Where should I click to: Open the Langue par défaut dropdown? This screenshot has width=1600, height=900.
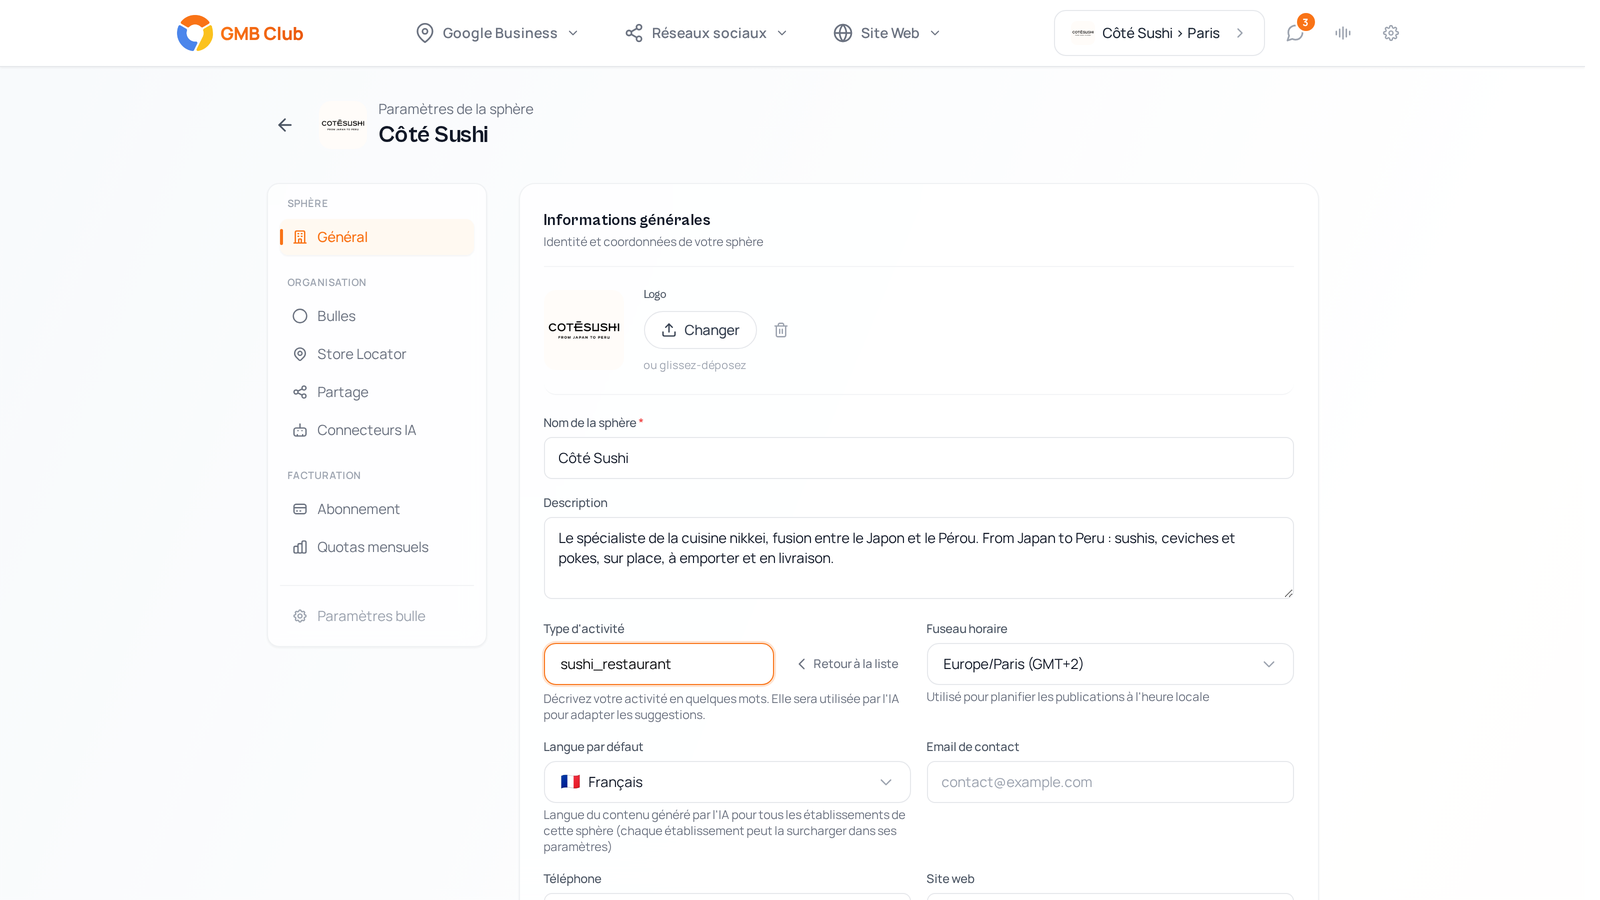pos(727,782)
